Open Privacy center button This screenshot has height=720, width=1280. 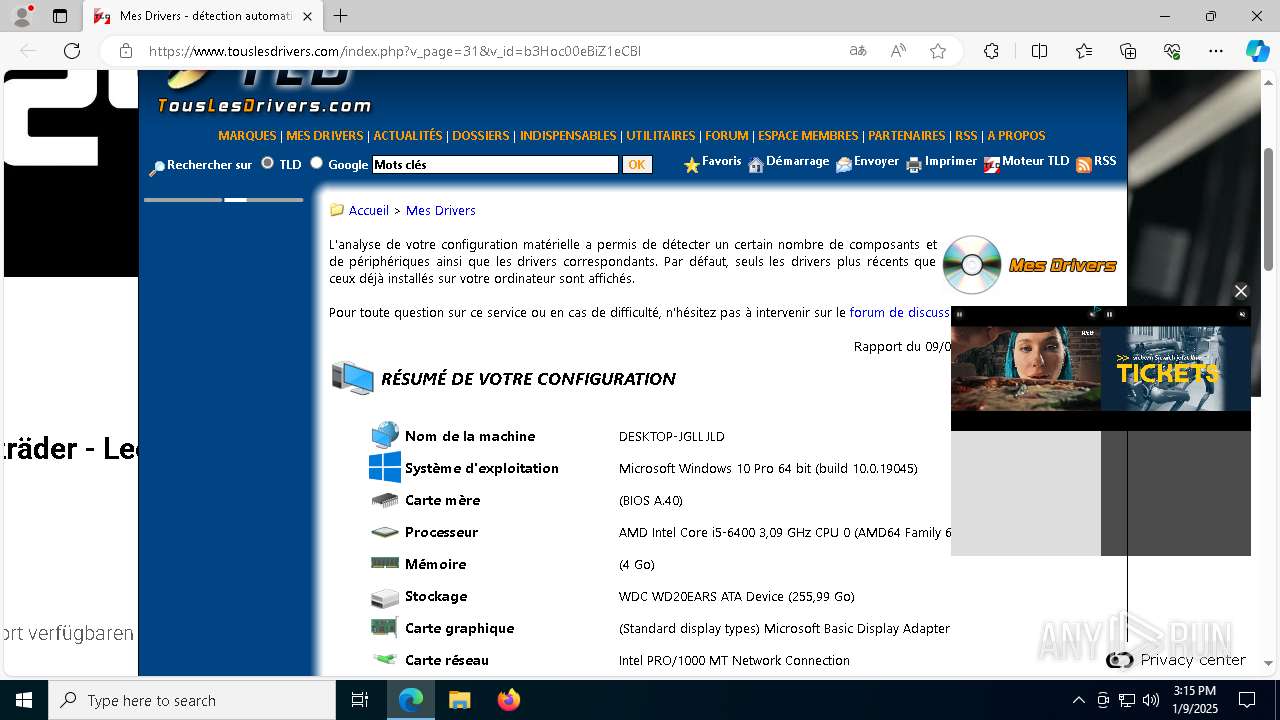click(x=1176, y=660)
